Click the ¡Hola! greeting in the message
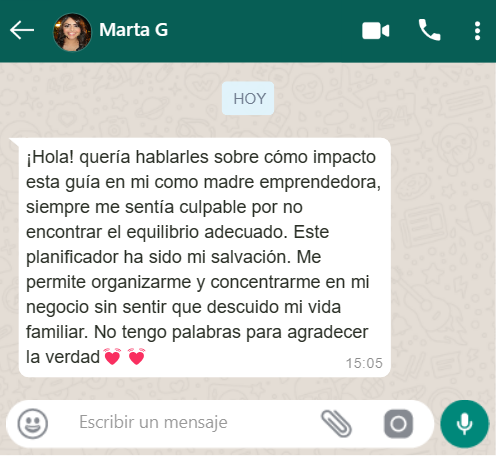This screenshot has width=496, height=456. click(x=50, y=157)
